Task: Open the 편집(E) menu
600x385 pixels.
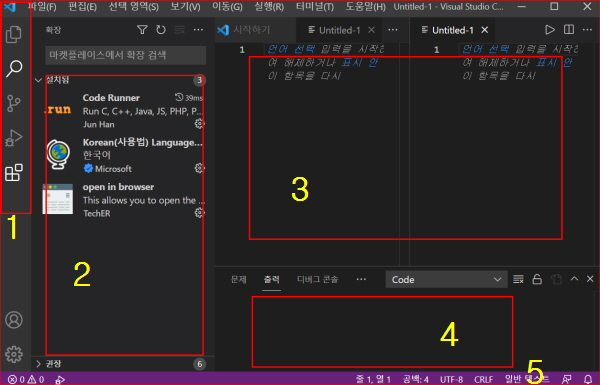Action: 82,7
